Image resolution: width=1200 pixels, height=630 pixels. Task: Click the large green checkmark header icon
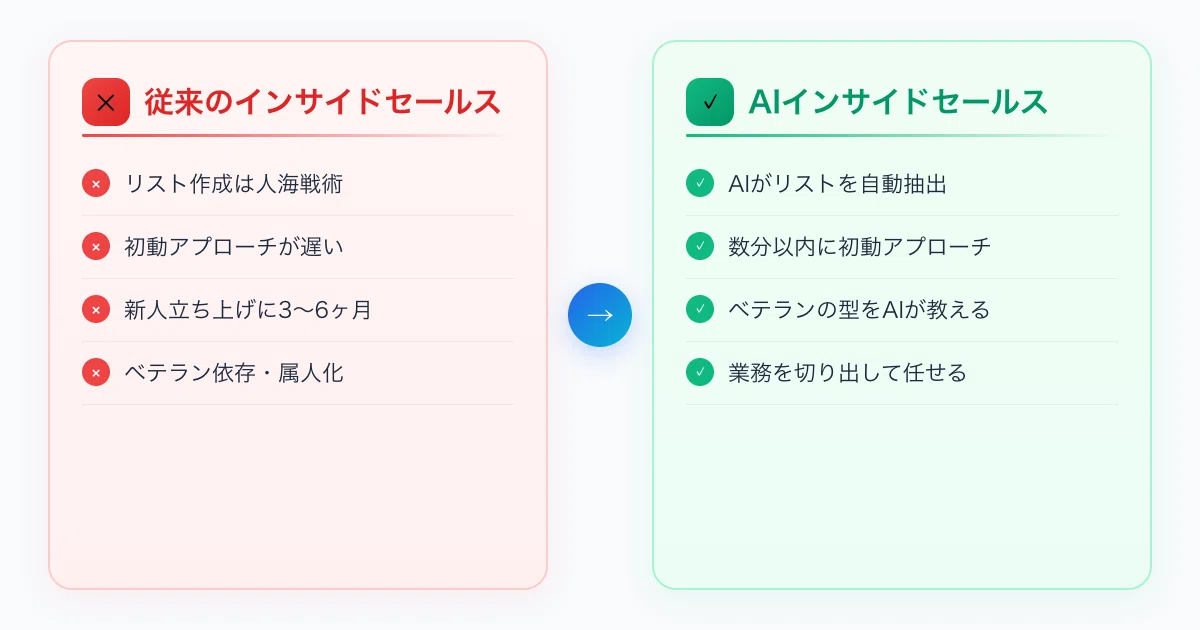coord(710,102)
